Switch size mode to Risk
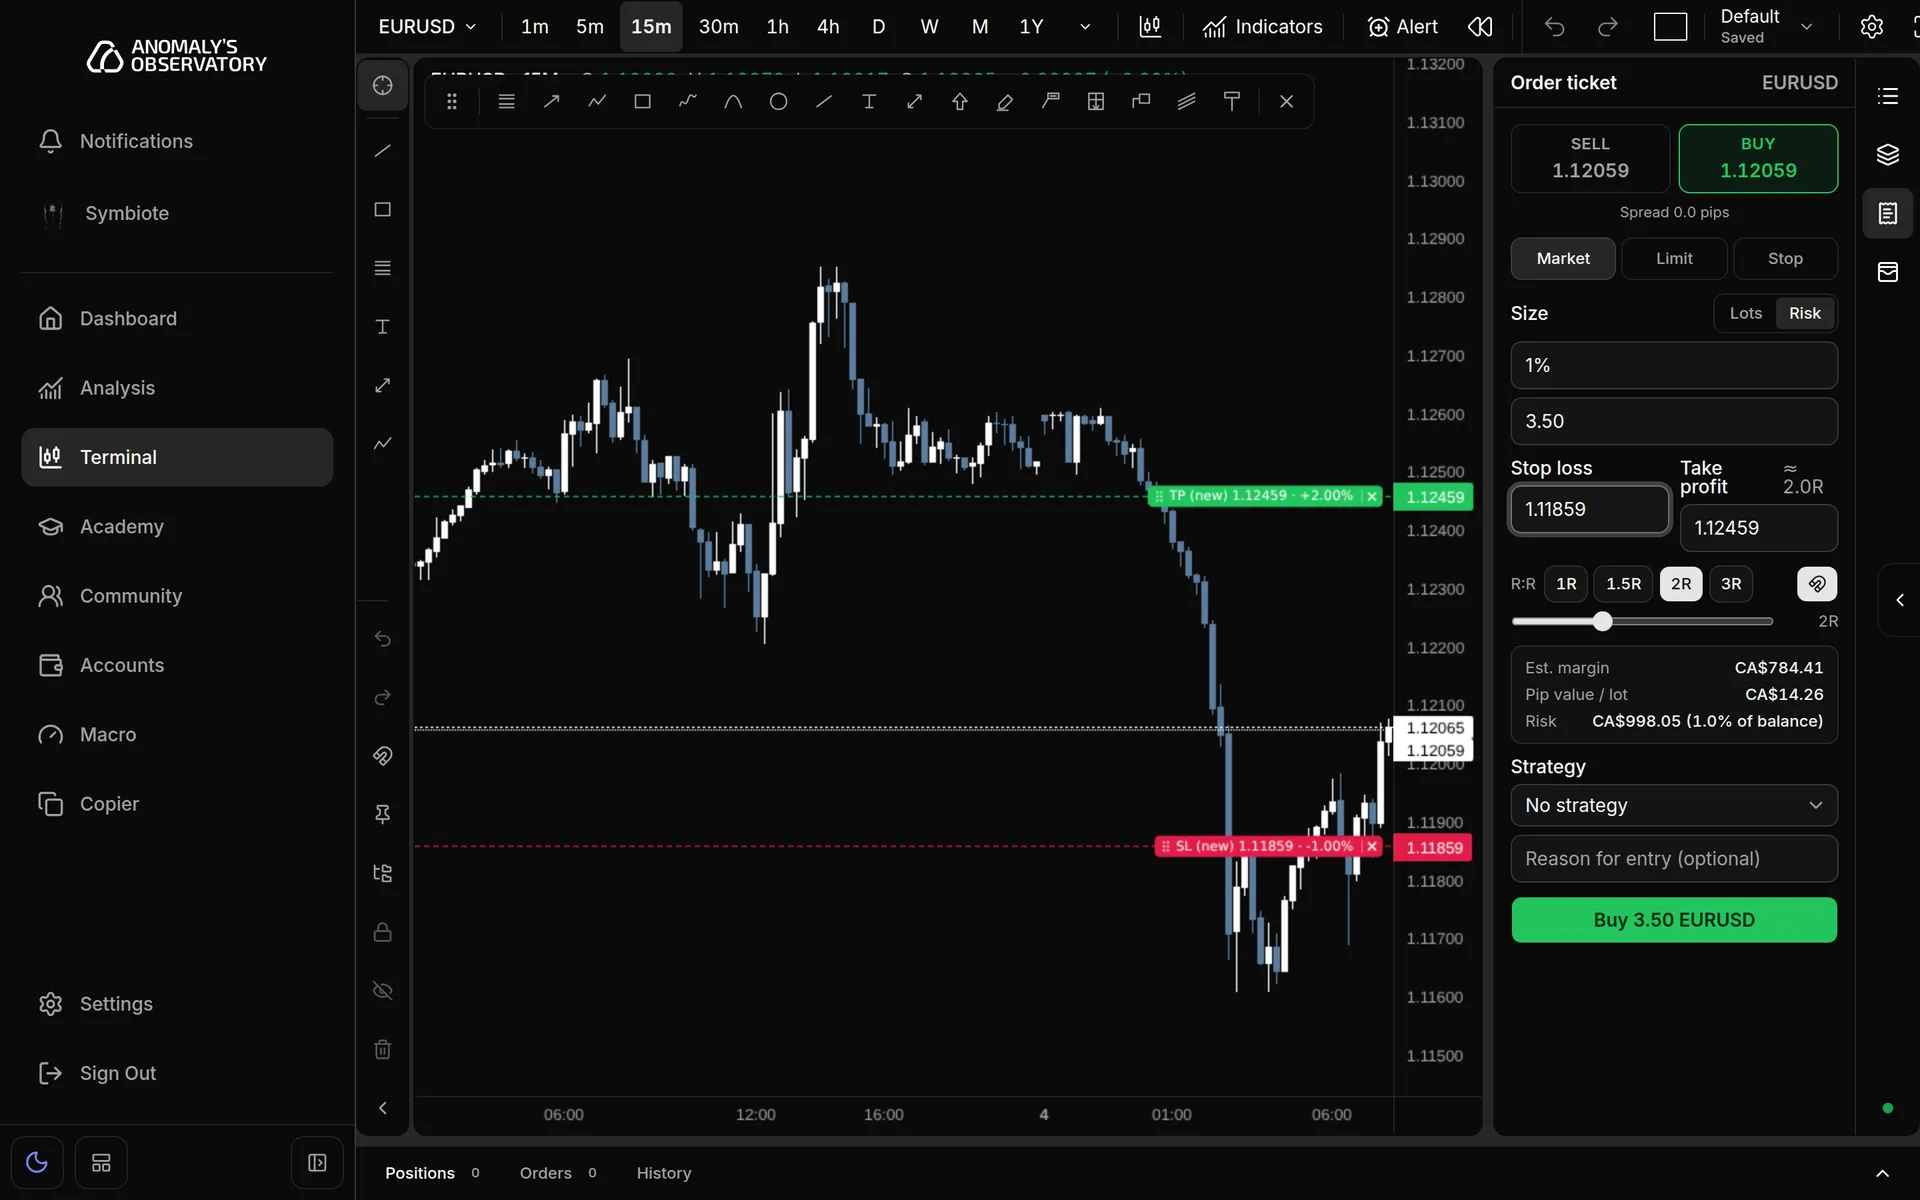Image resolution: width=1920 pixels, height=1200 pixels. click(1804, 313)
